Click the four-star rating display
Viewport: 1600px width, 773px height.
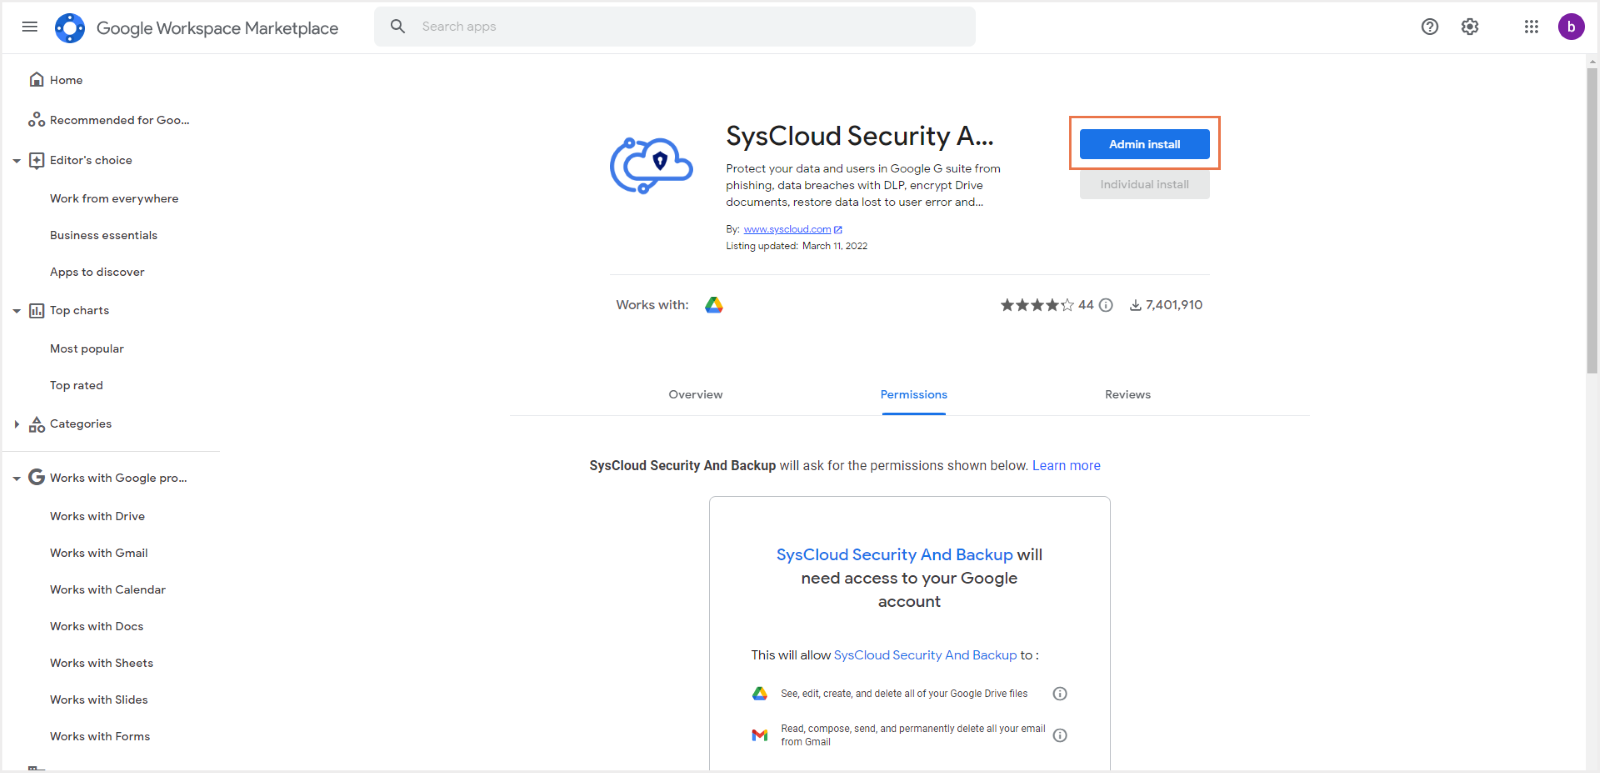pos(1037,305)
